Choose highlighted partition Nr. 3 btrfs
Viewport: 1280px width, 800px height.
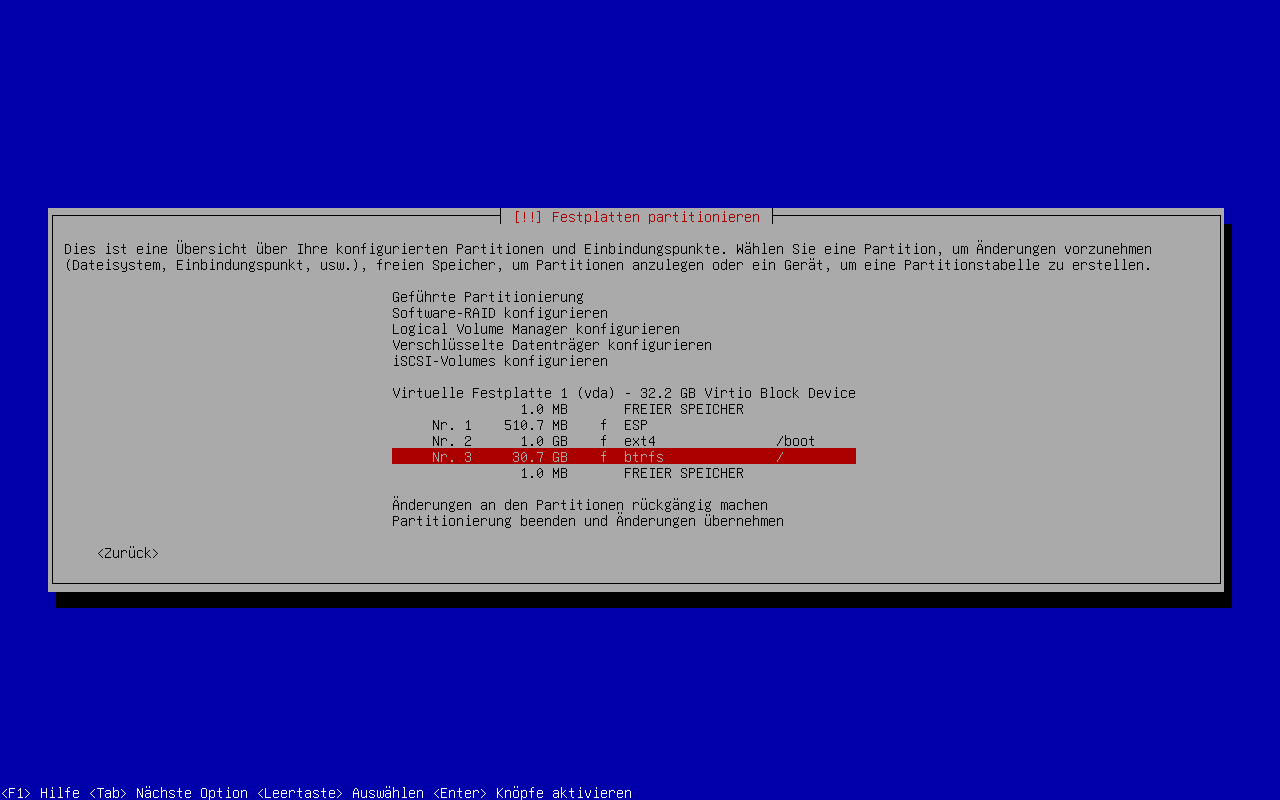(623, 457)
